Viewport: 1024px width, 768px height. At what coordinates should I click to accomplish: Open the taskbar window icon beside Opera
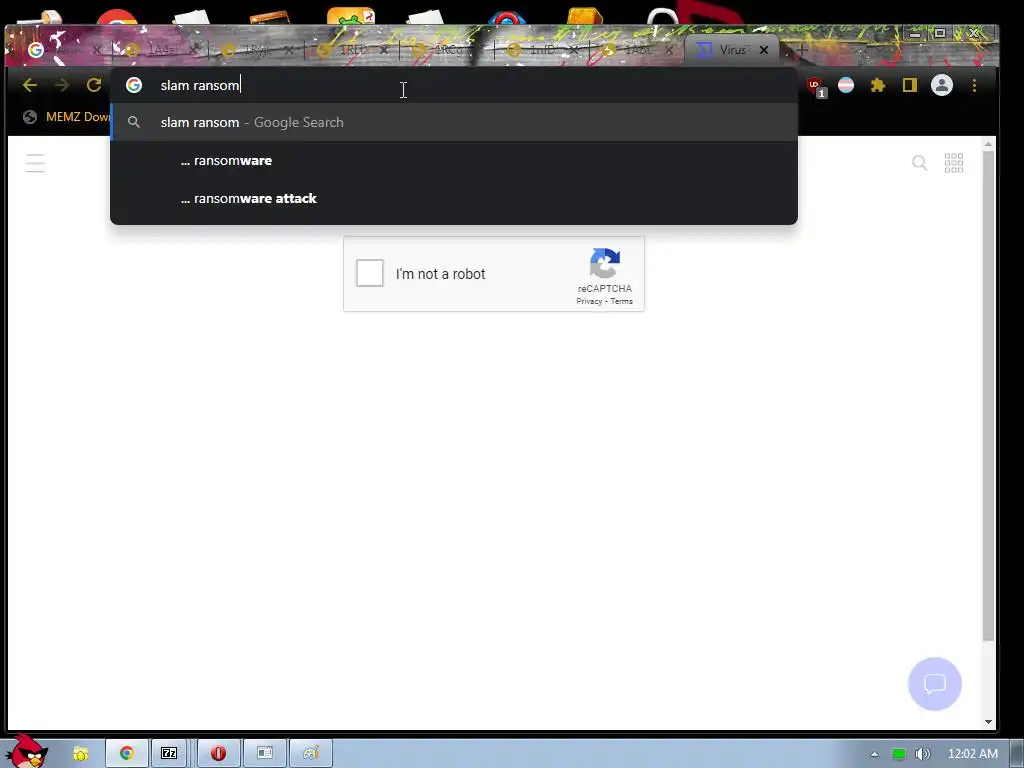[x=264, y=753]
